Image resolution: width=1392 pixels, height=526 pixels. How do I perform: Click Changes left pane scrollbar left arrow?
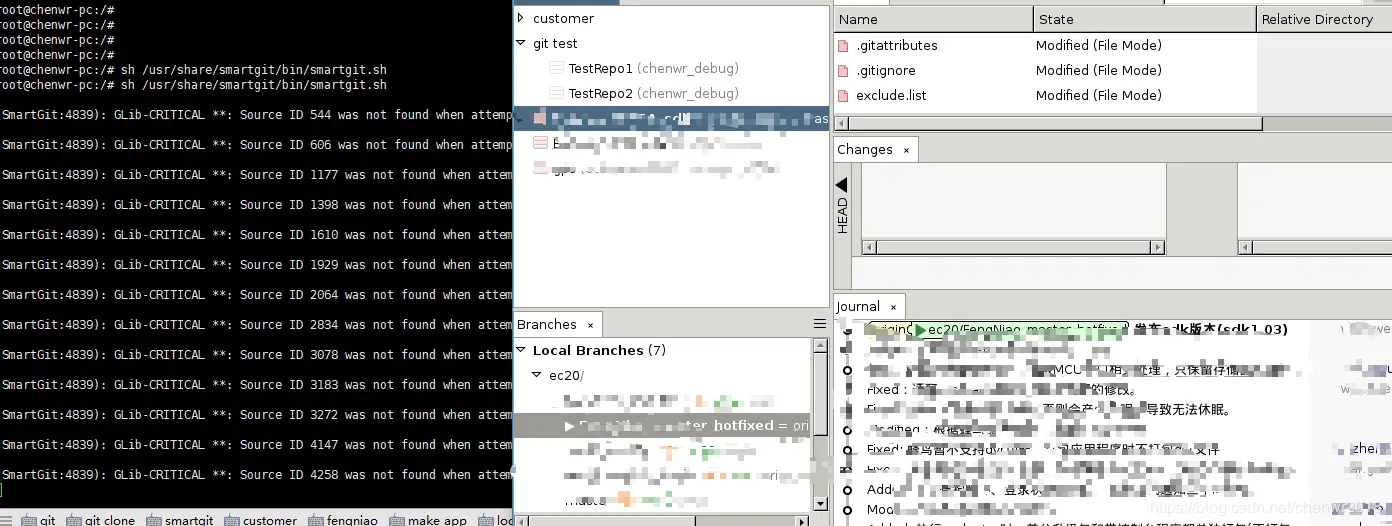point(869,247)
